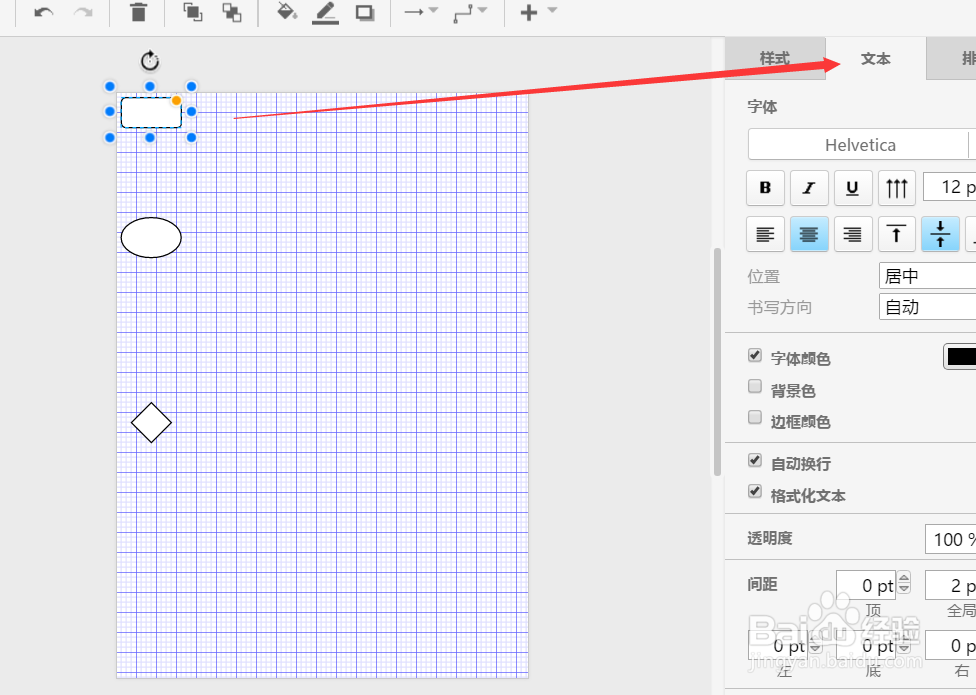Apply bold with the B button
The height and width of the screenshot is (695, 976).
pyautogui.click(x=765, y=187)
